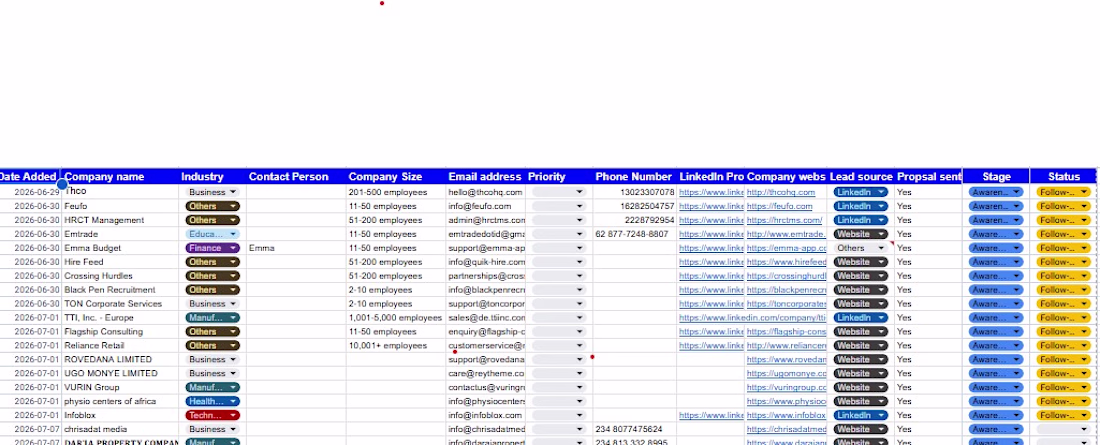Select the Contact Person column header
1100x445 pixels.
coord(296,177)
